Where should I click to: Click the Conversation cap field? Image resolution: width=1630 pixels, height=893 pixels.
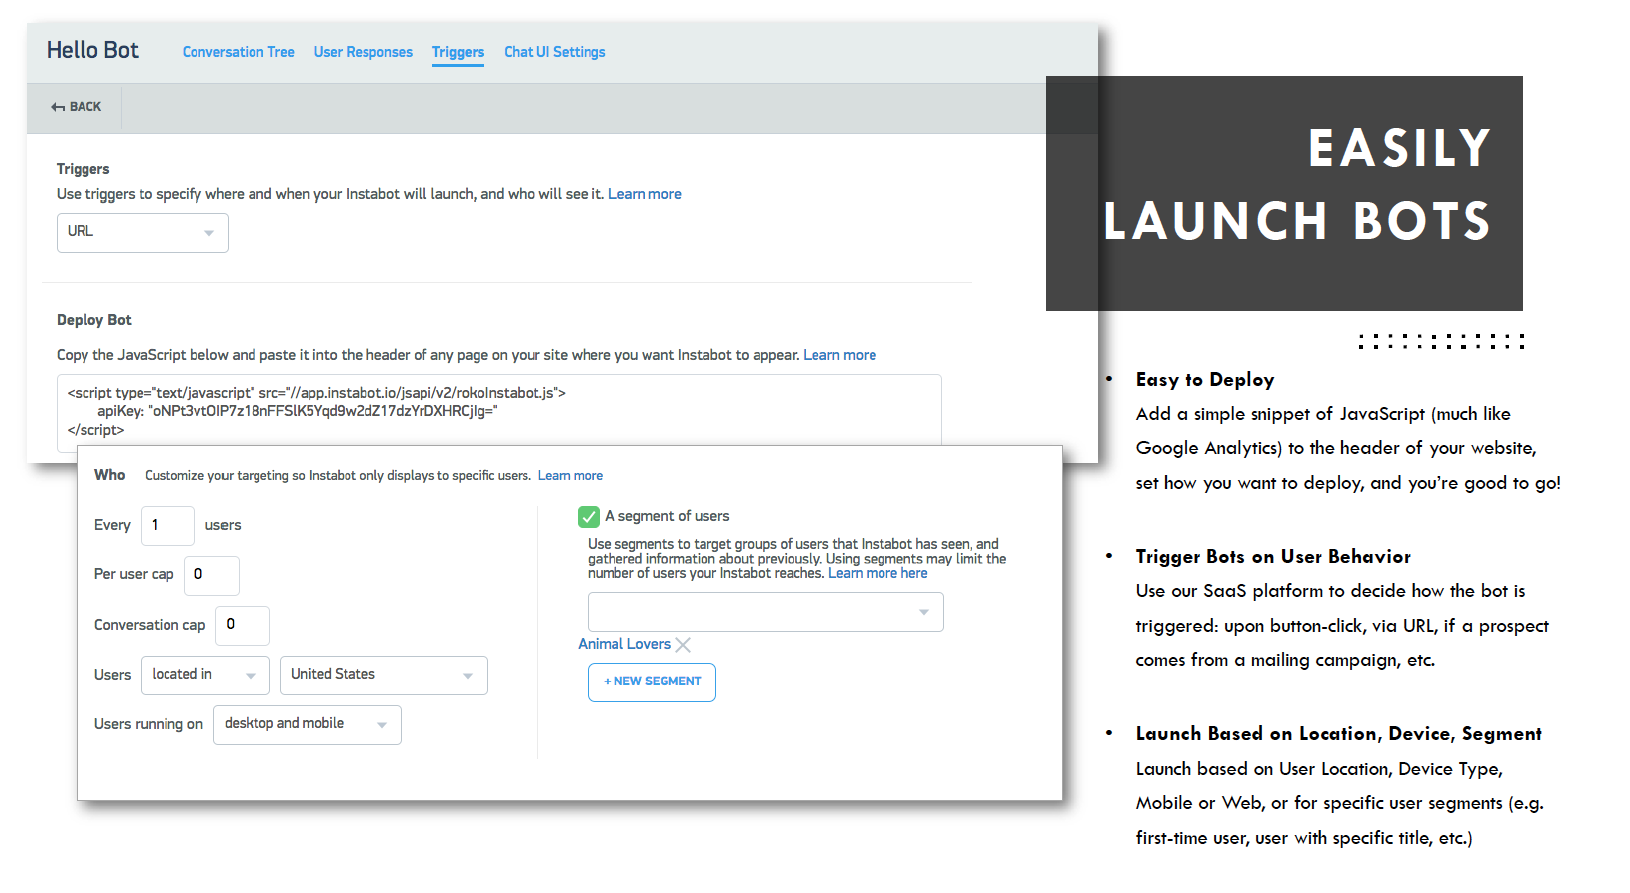pyautogui.click(x=243, y=625)
